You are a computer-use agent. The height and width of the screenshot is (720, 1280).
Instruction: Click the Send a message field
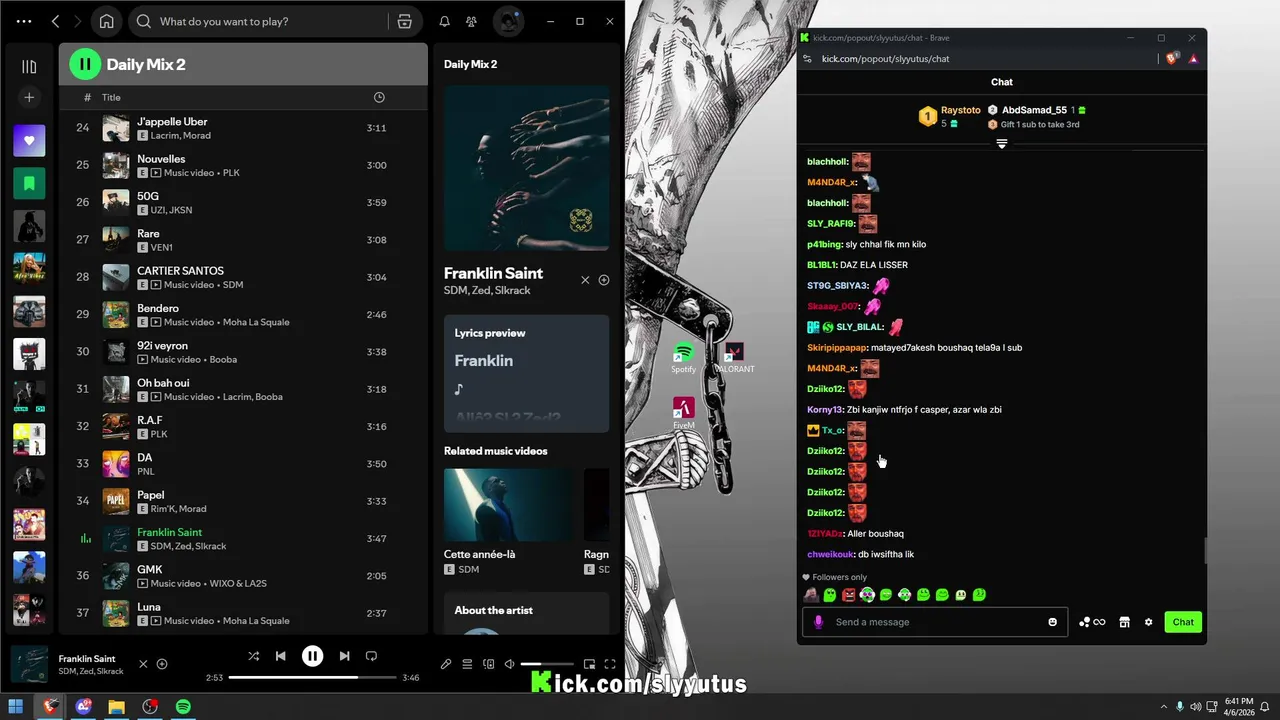coord(935,622)
